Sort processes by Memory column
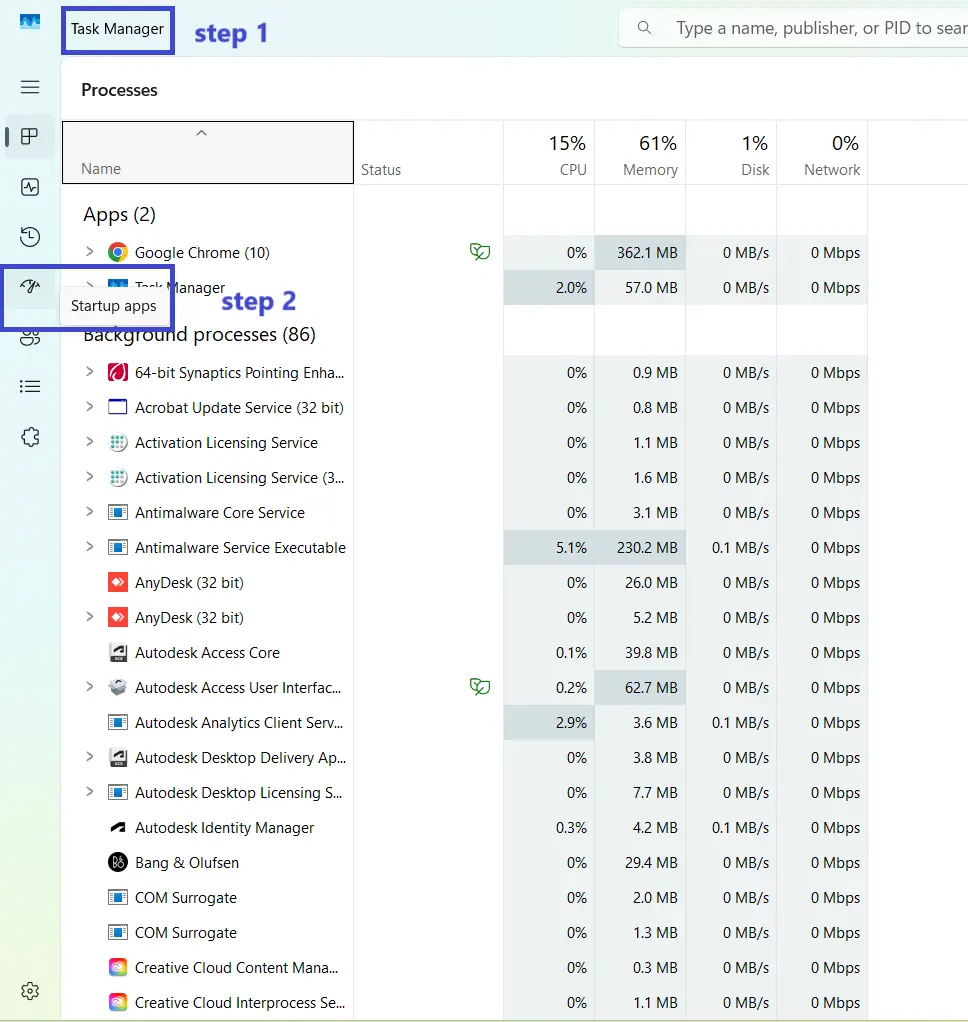This screenshot has height=1022, width=968. [x=640, y=155]
